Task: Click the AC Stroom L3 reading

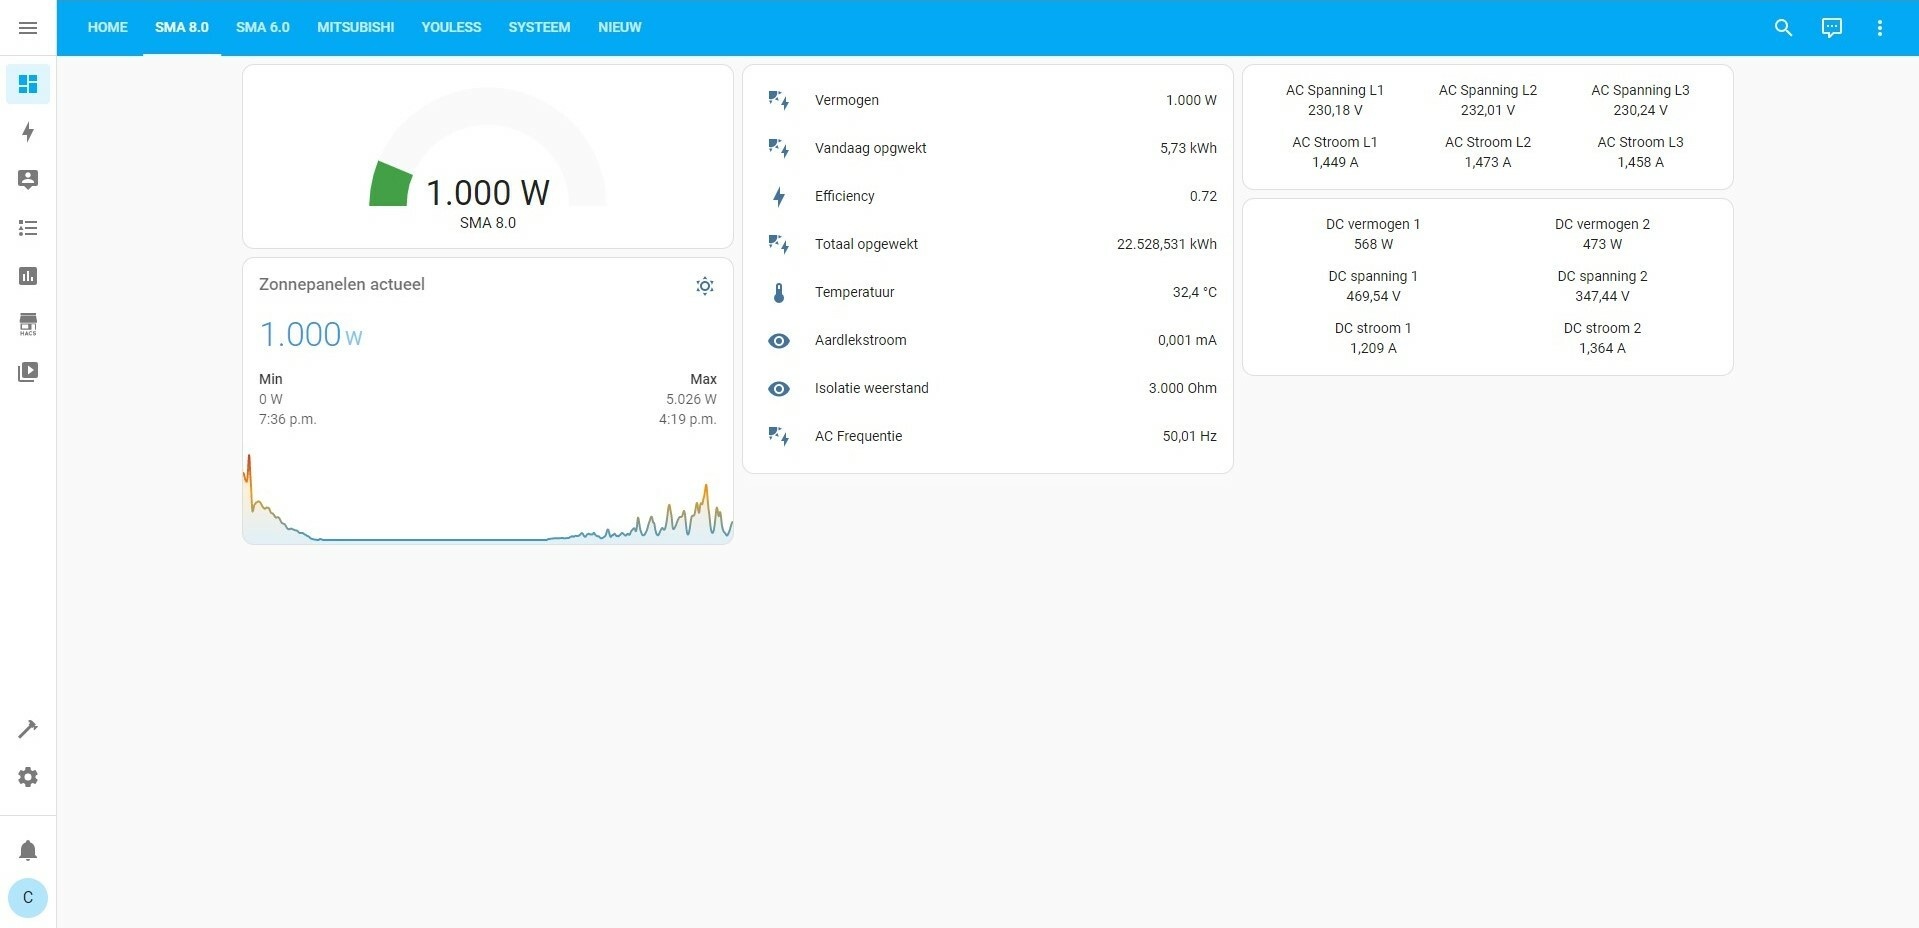Action: [1640, 152]
